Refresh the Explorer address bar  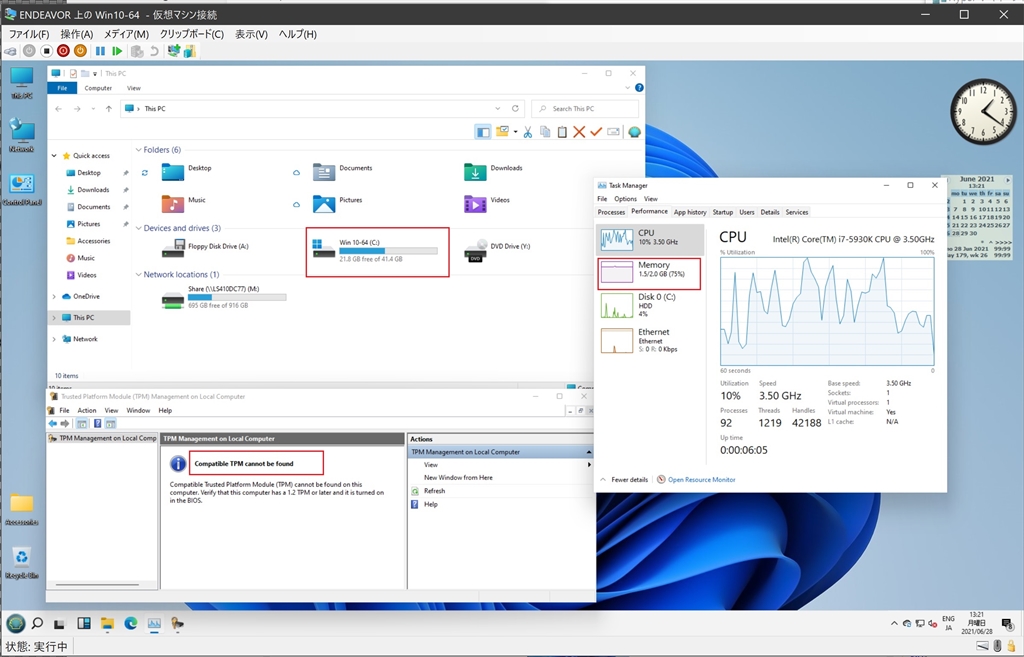(x=515, y=108)
